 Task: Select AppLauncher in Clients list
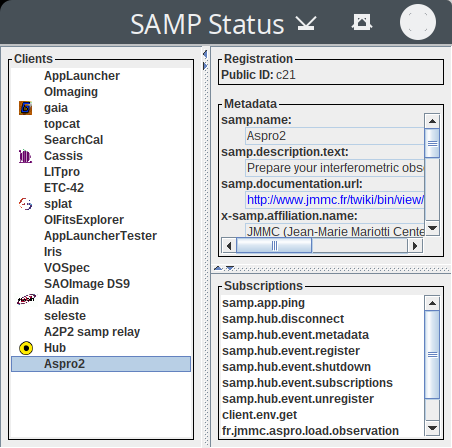pos(101,76)
